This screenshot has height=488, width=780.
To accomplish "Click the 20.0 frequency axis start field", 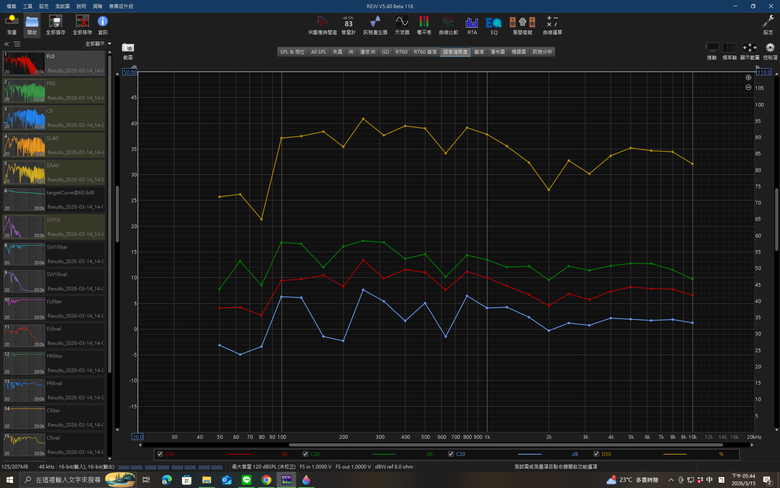I will (137, 437).
